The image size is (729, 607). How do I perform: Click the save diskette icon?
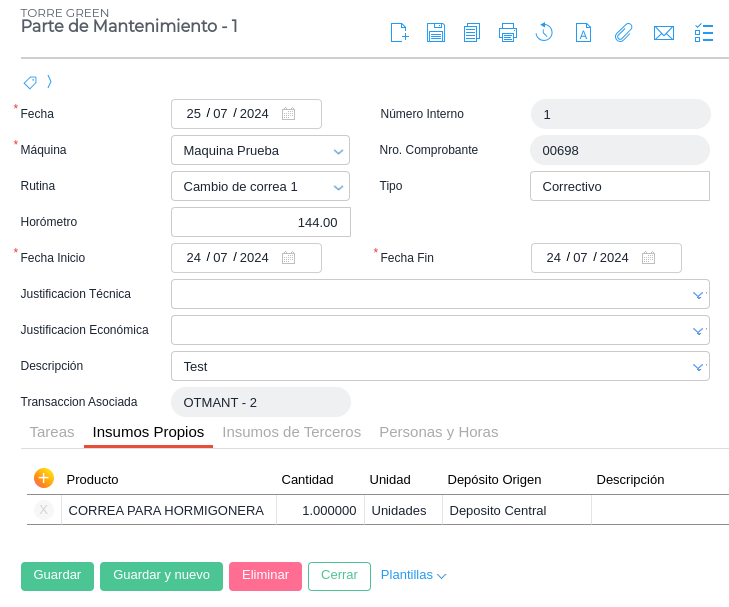[x=436, y=33]
